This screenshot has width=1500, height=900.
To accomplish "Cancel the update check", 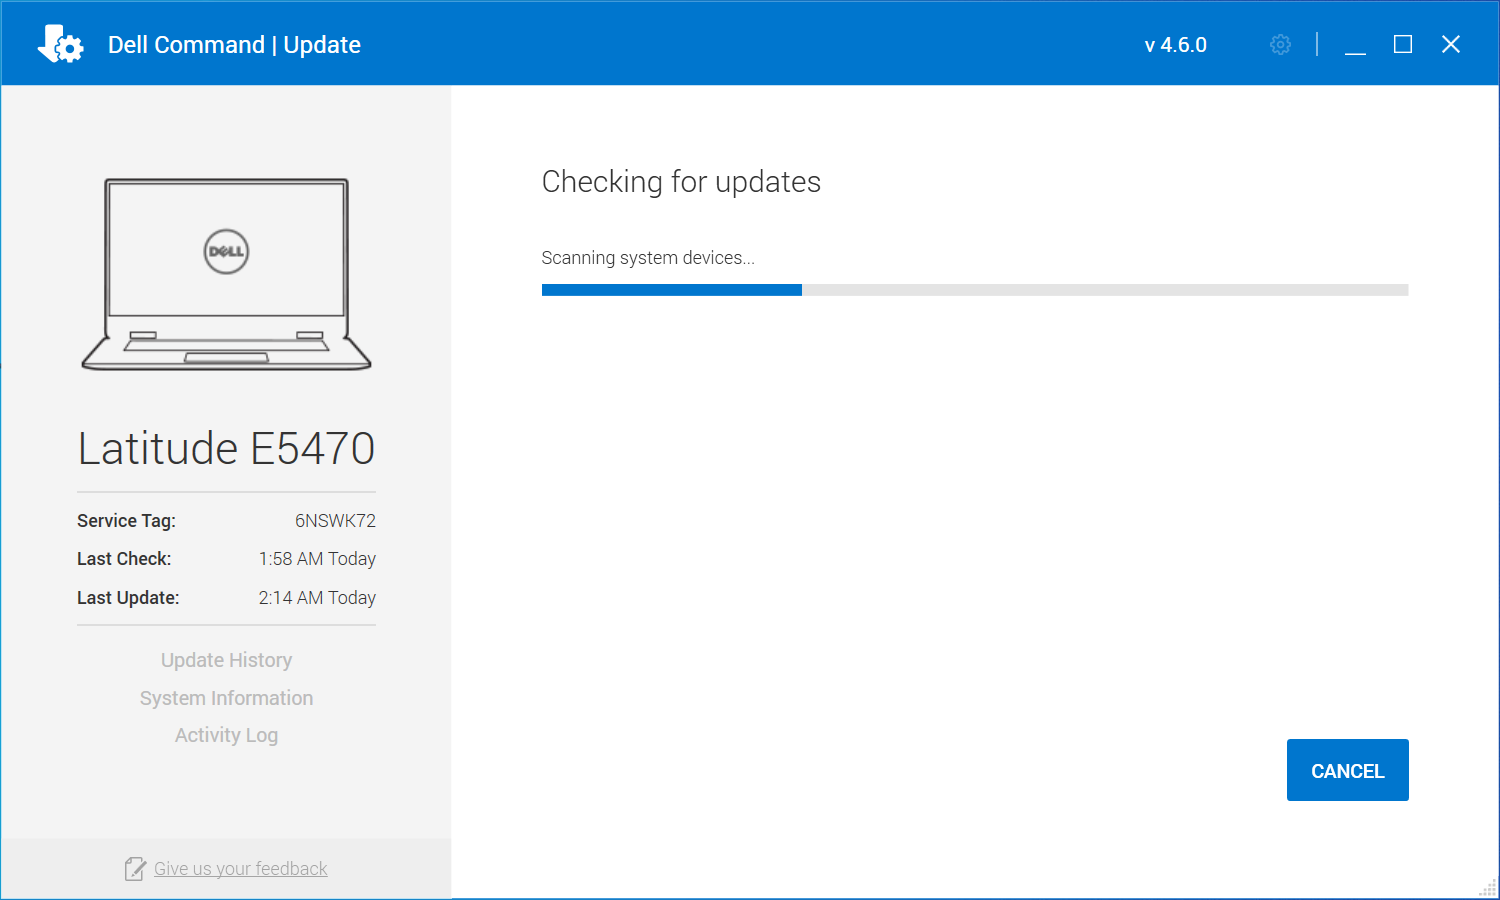I will click(1347, 770).
